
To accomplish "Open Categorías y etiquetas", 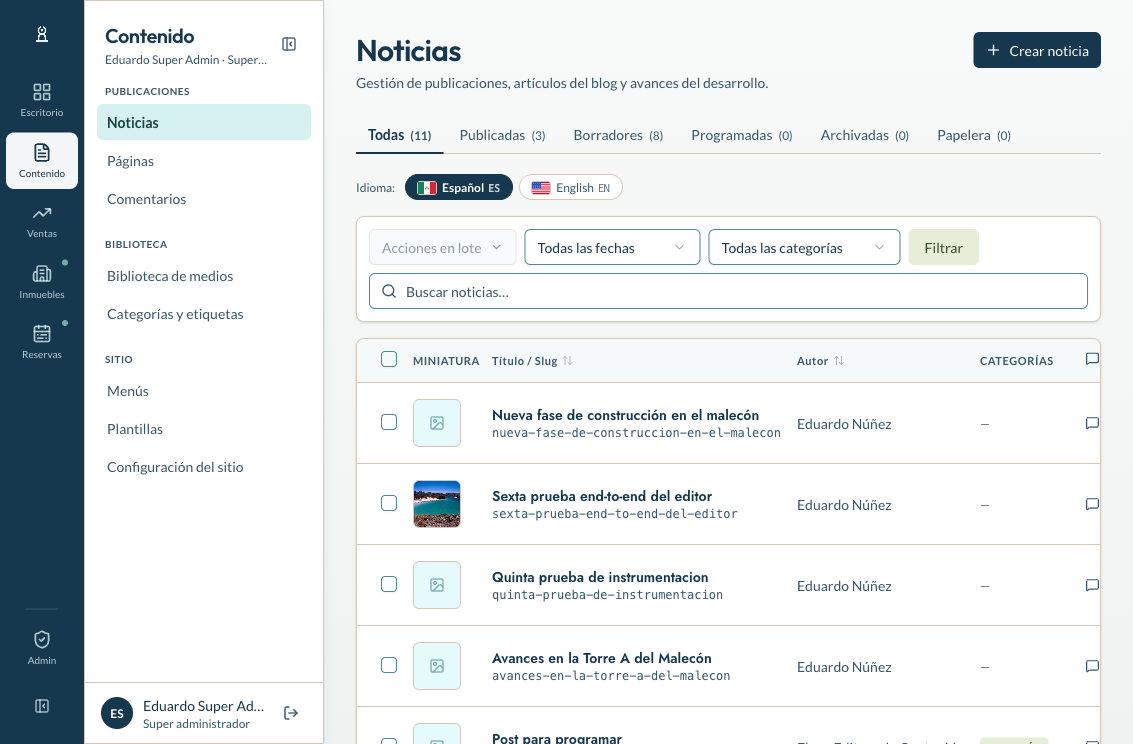I will tap(204, 313).
